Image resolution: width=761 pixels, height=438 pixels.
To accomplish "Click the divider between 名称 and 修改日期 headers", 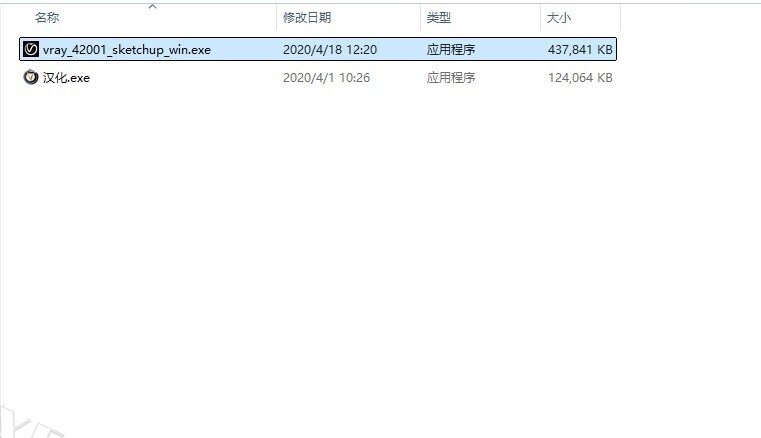I will tap(276, 18).
